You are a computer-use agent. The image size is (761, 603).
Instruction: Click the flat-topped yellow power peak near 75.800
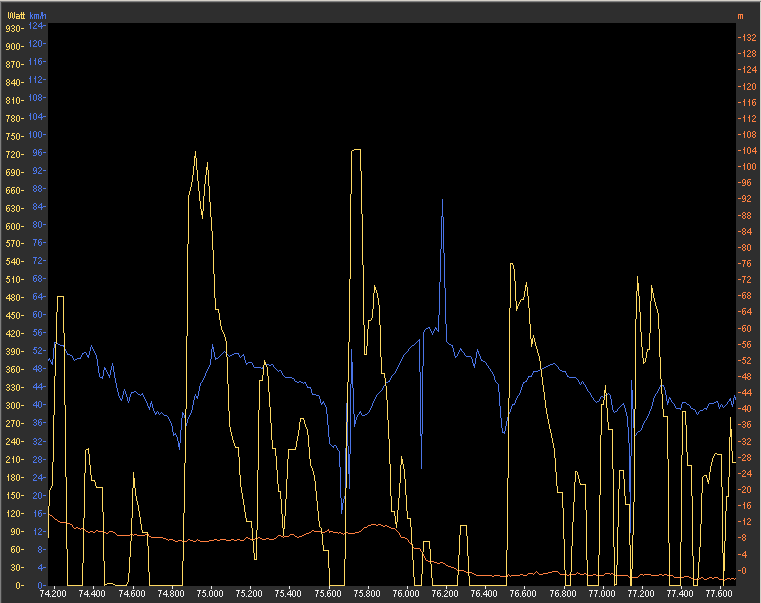pos(355,151)
